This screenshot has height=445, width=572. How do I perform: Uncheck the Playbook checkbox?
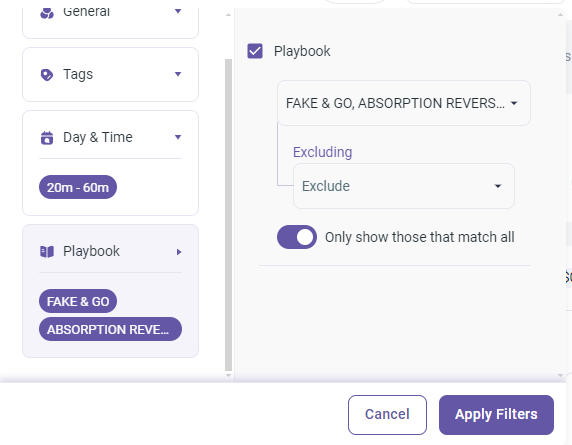[x=255, y=51]
